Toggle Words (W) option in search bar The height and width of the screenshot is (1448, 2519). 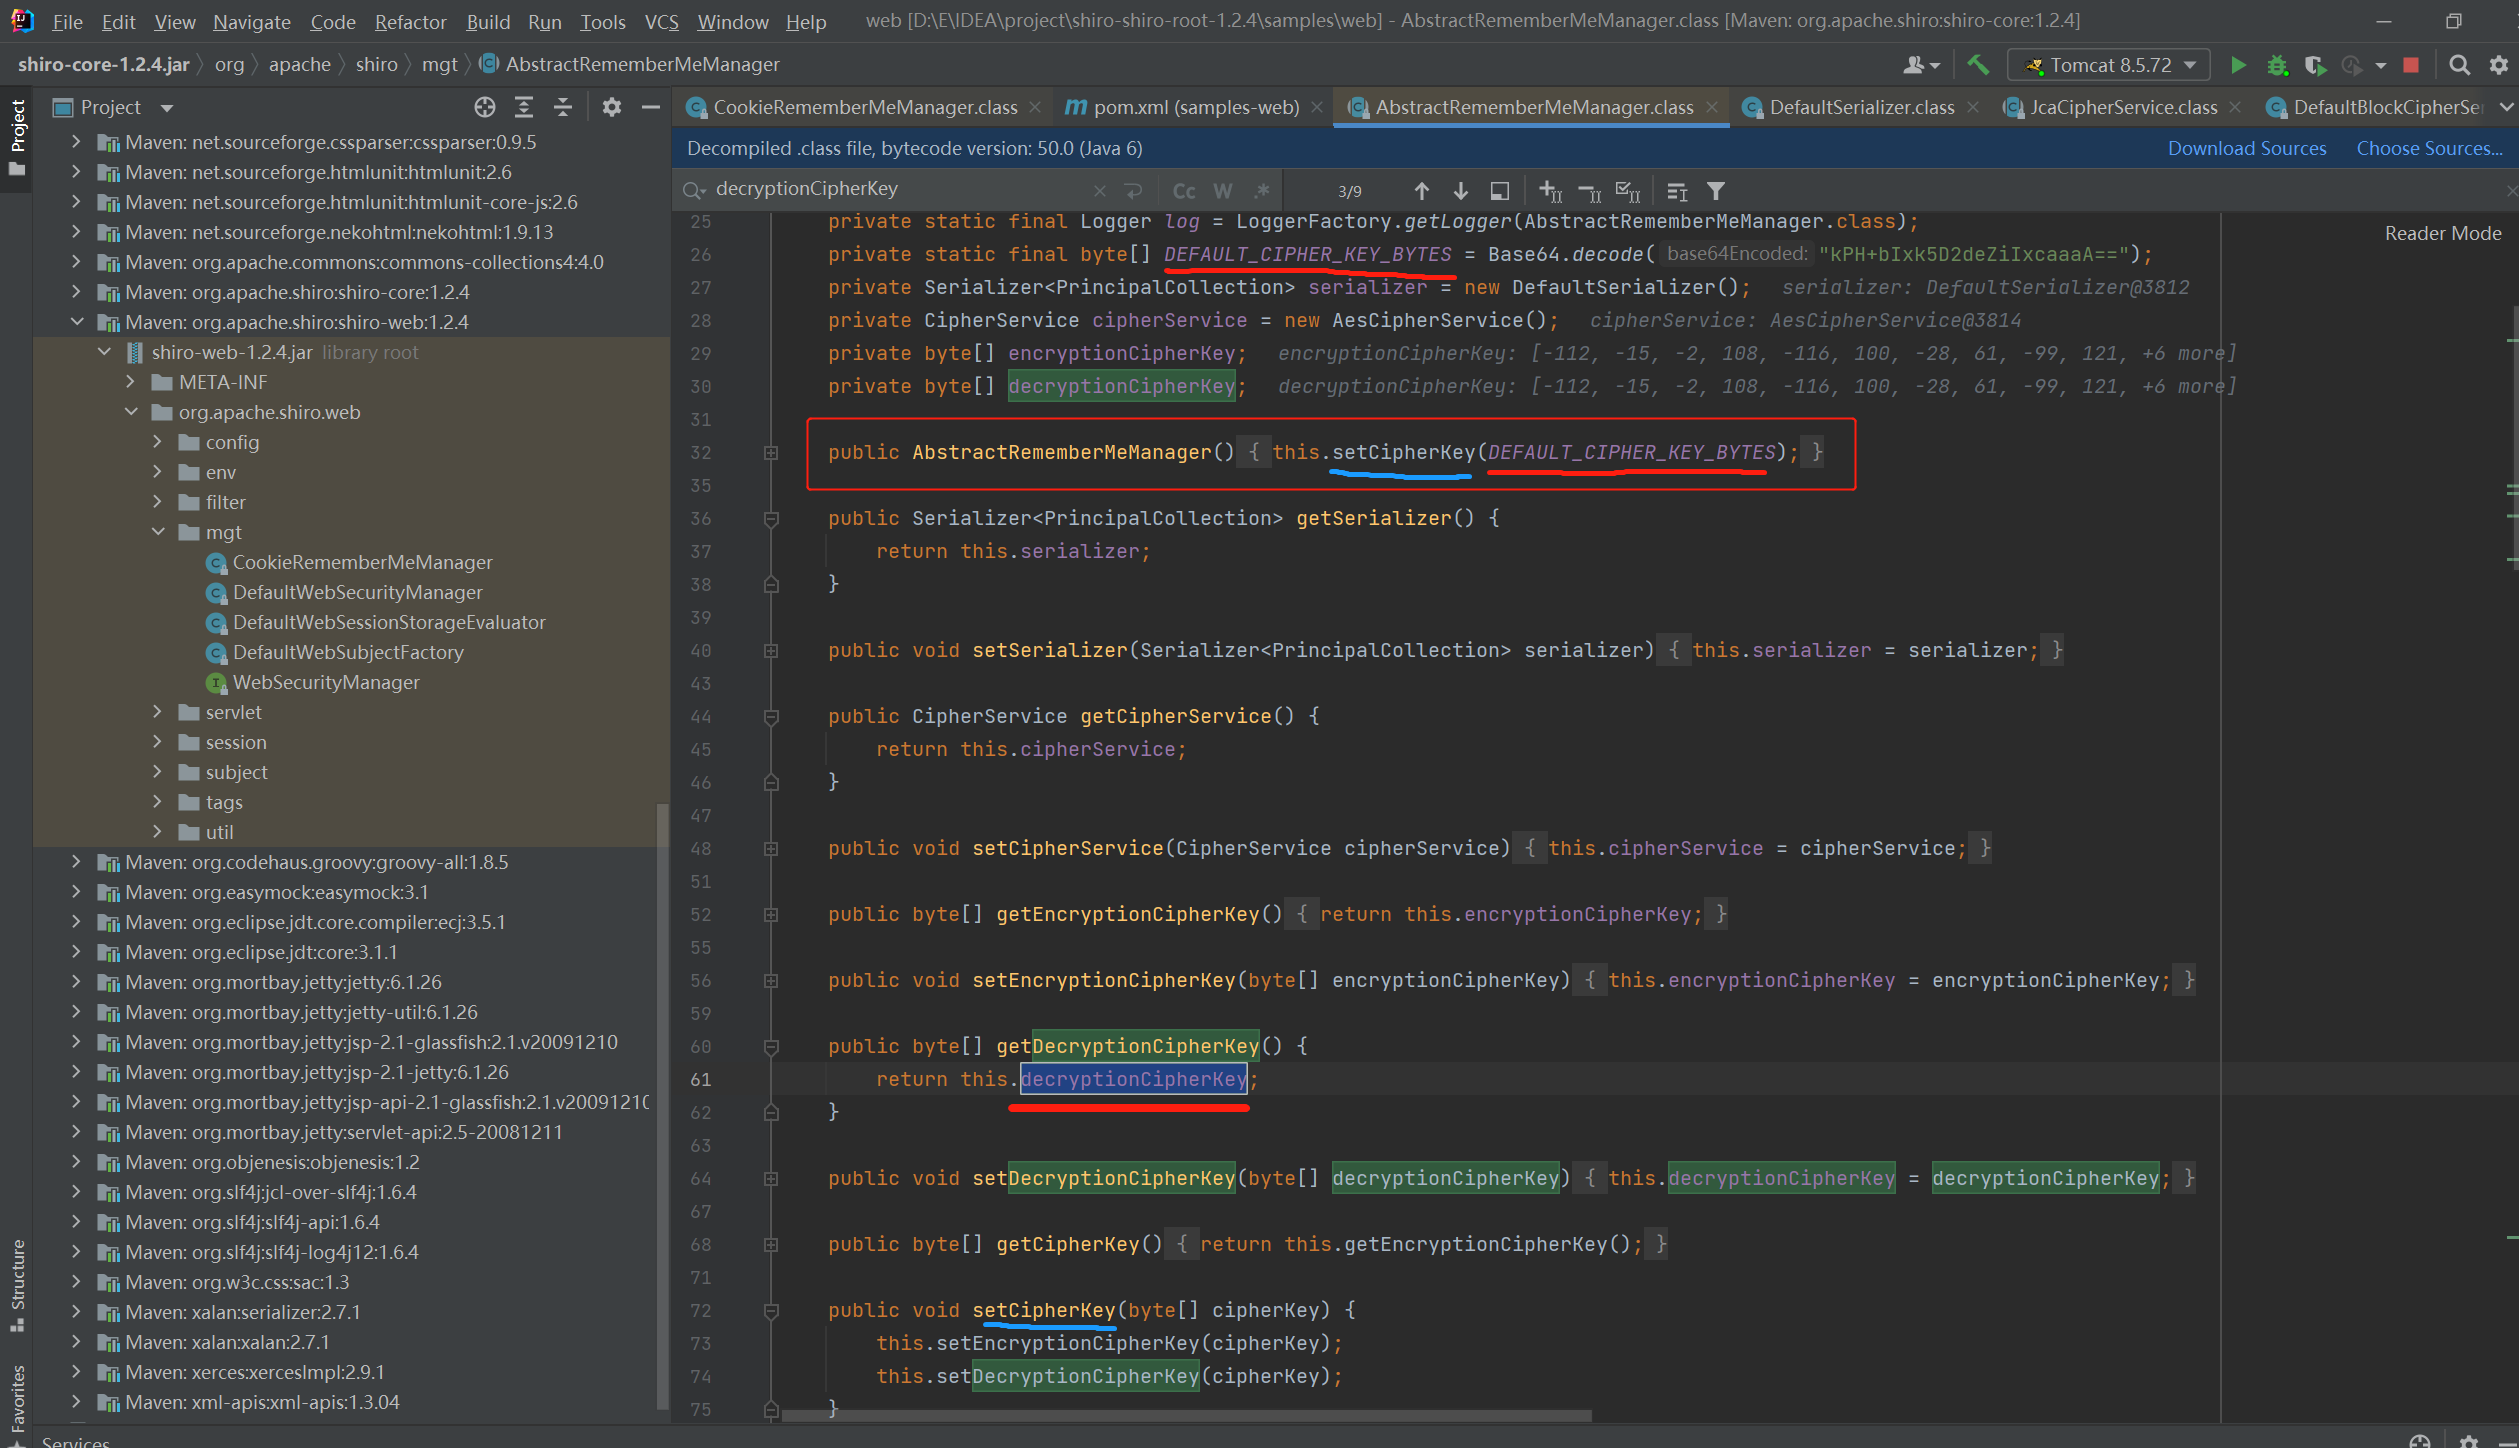[1222, 190]
